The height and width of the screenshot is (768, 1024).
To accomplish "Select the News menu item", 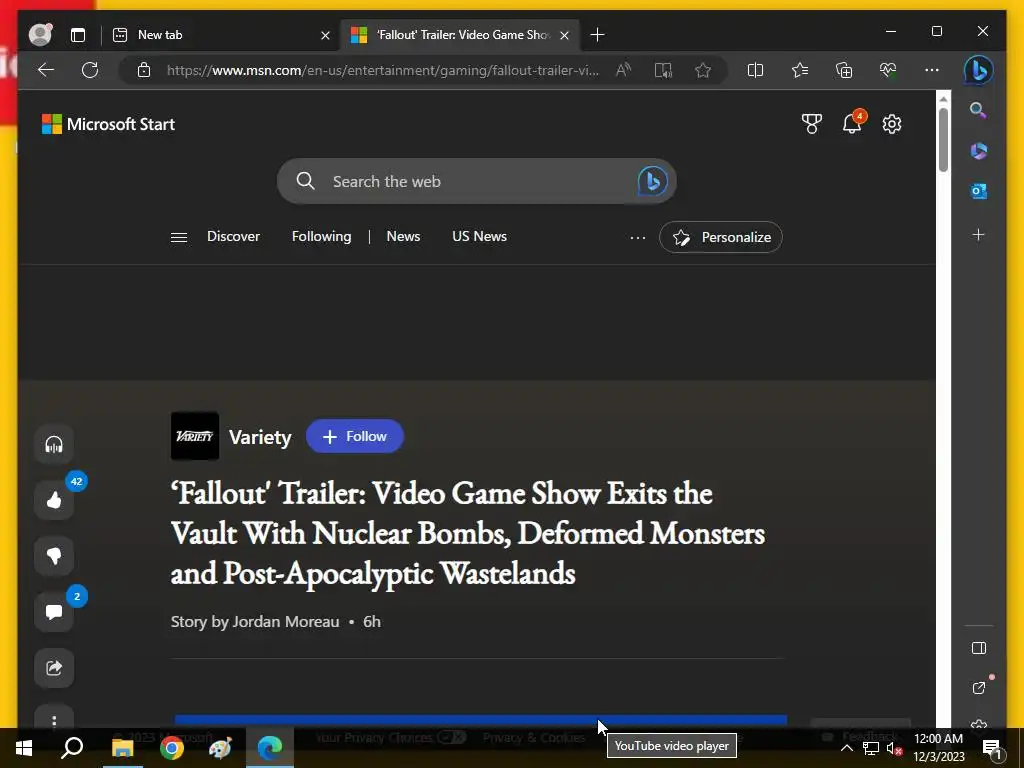I will [403, 236].
